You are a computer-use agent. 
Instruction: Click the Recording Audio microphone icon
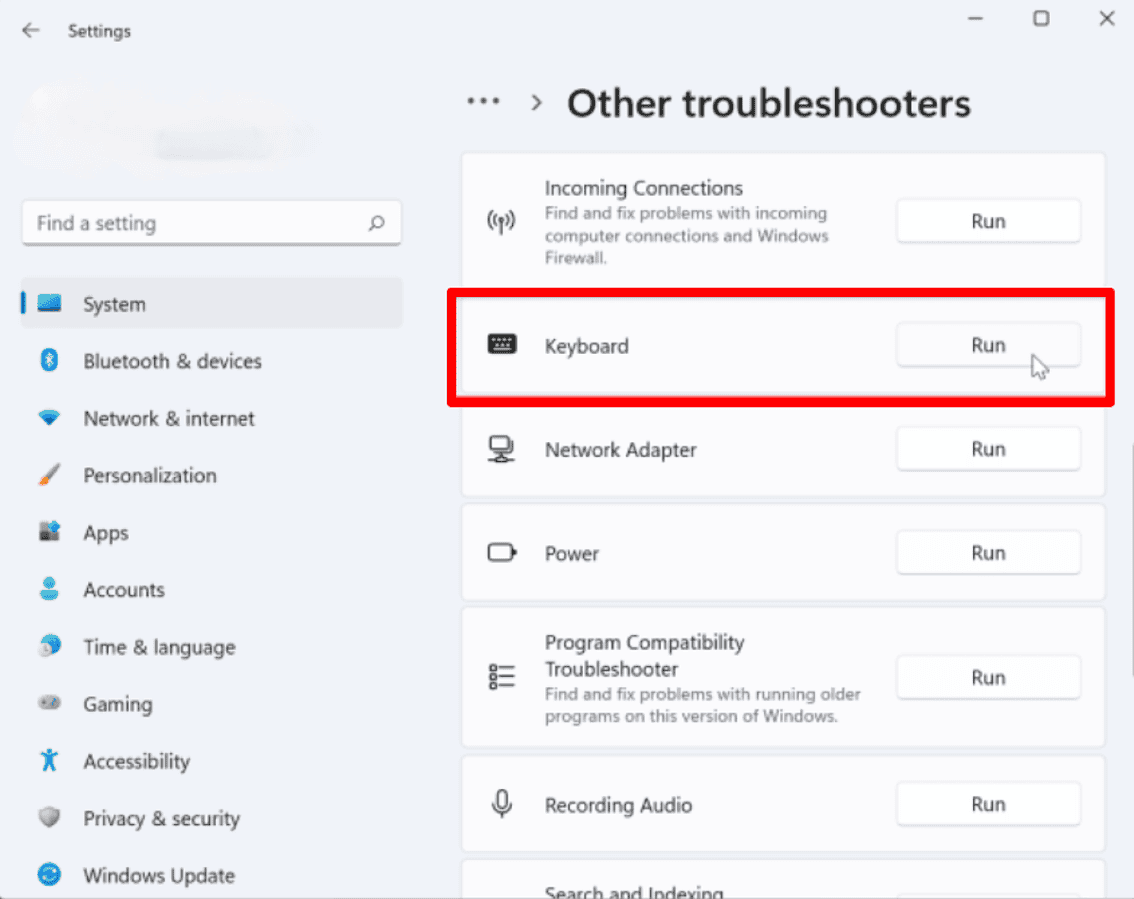click(x=501, y=804)
